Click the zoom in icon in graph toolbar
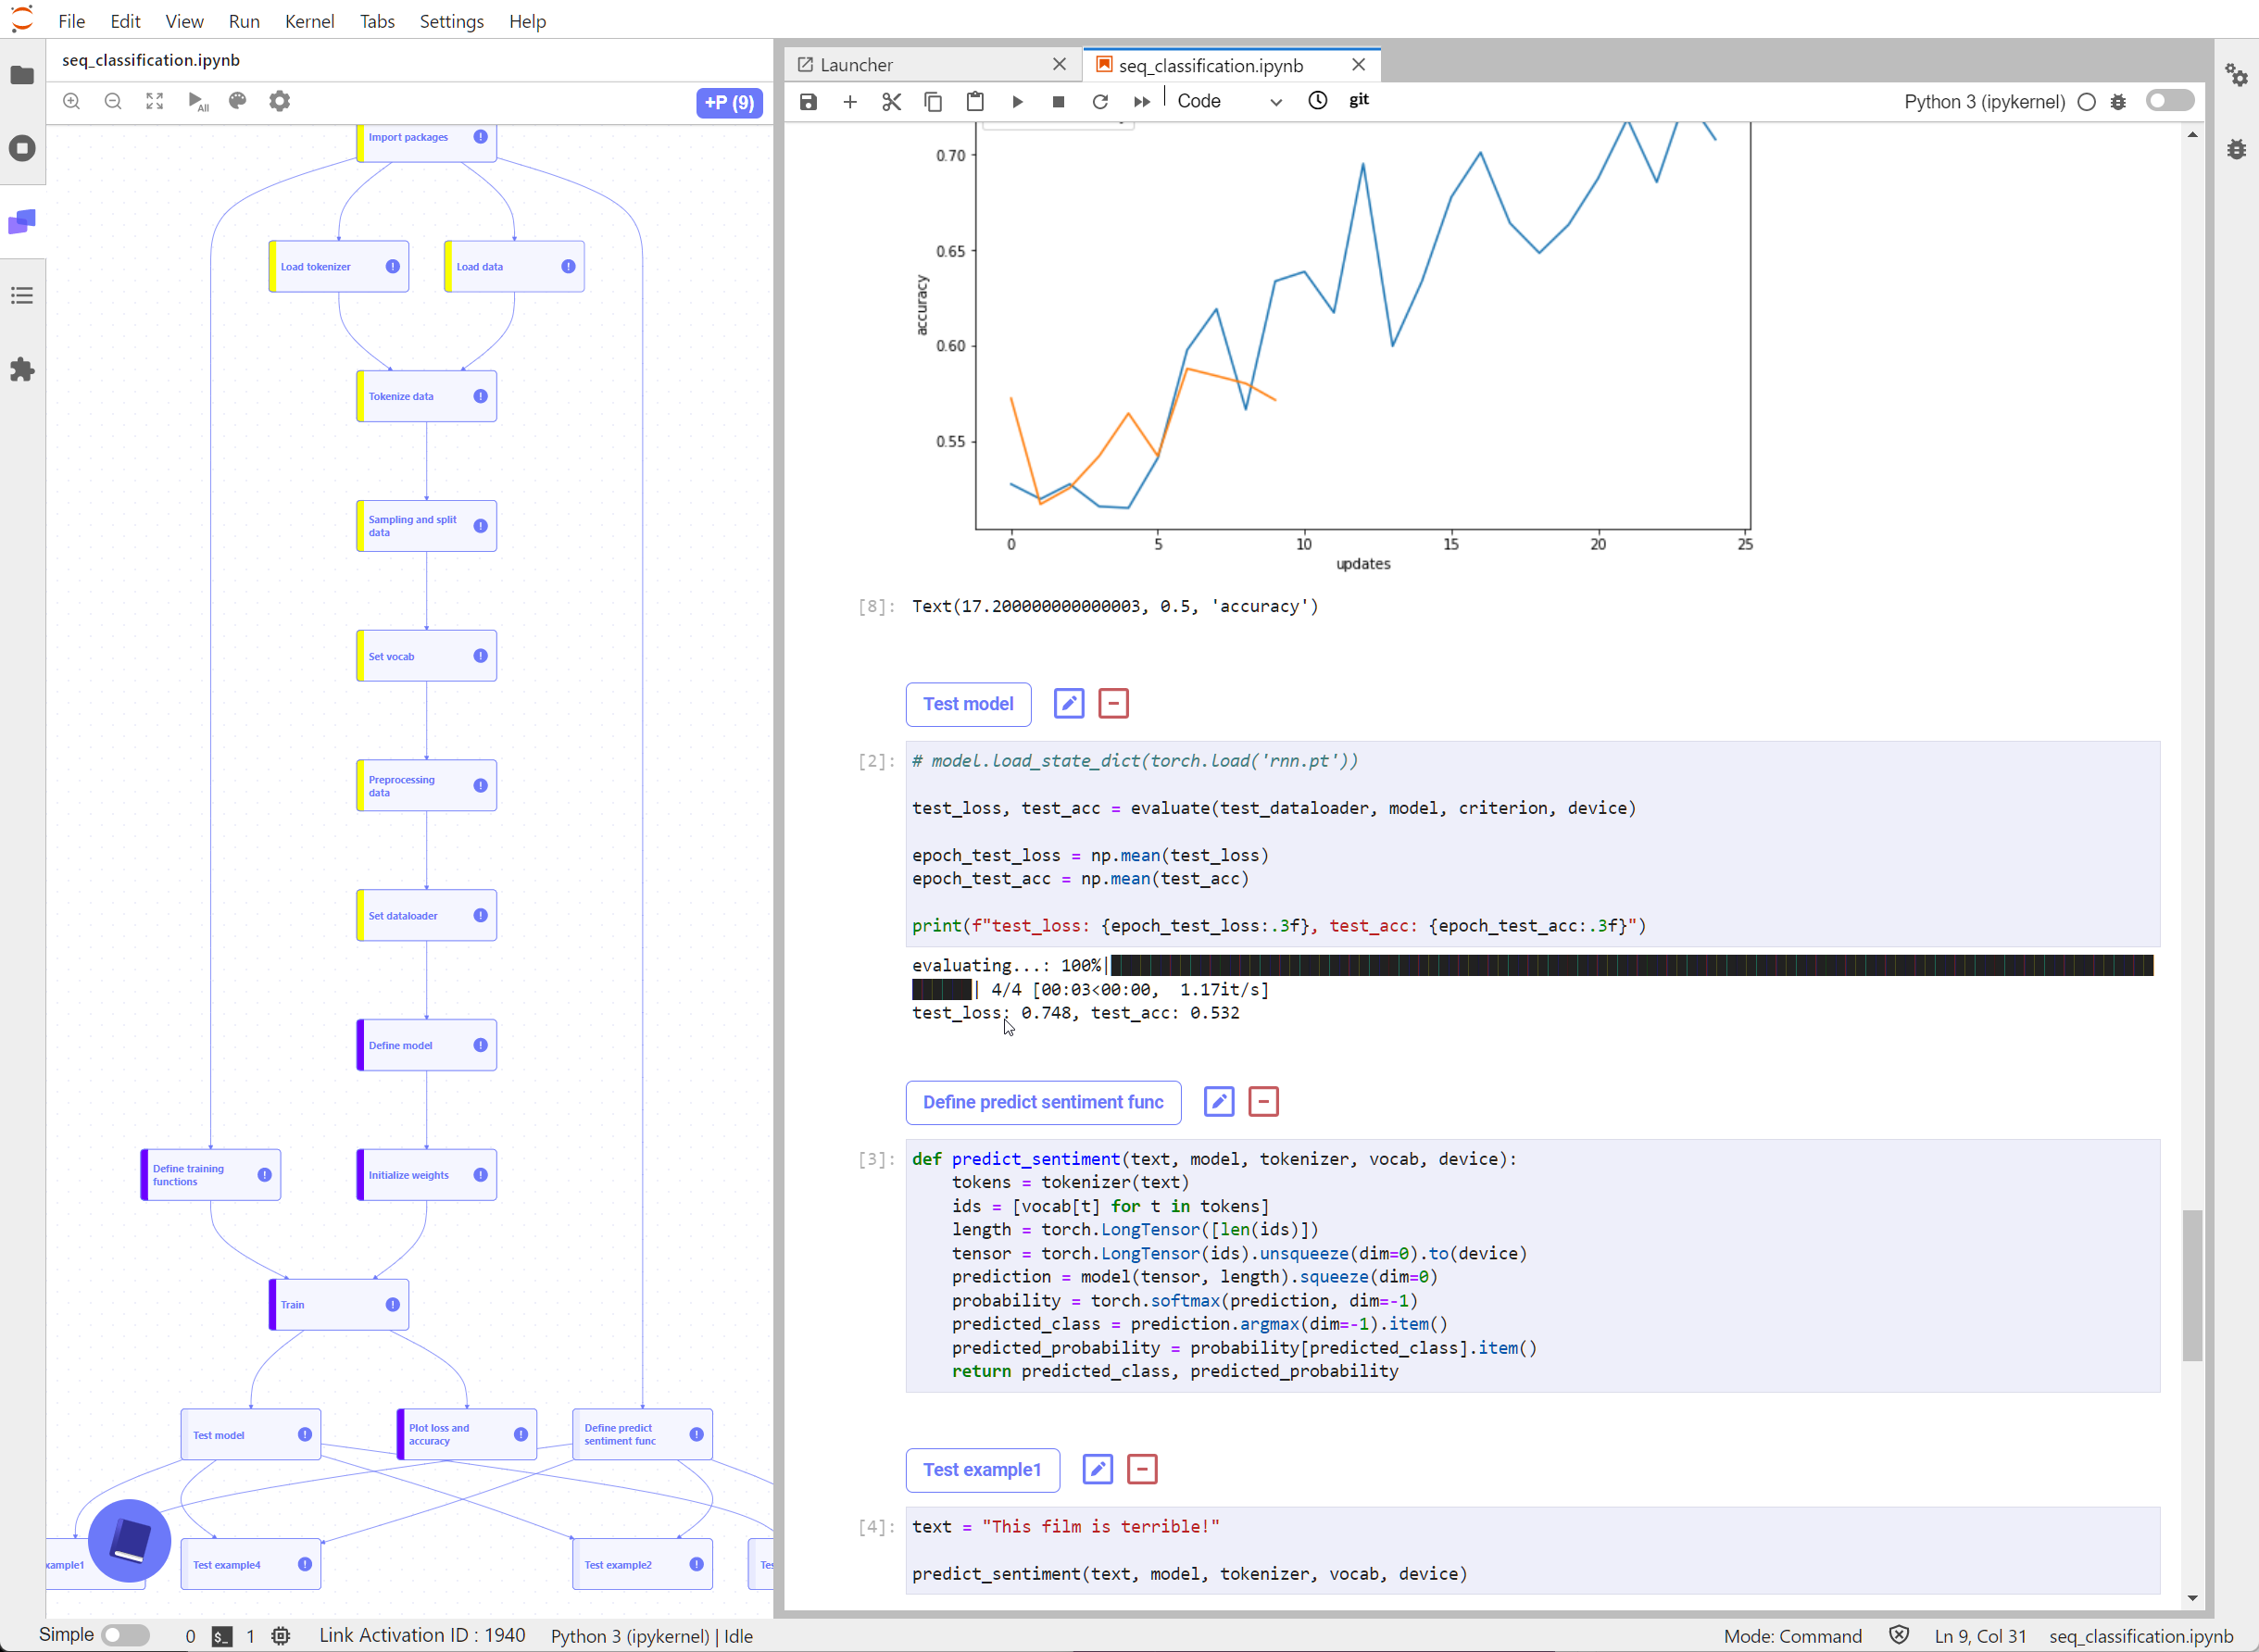Image resolution: width=2259 pixels, height=1652 pixels. 72,101
